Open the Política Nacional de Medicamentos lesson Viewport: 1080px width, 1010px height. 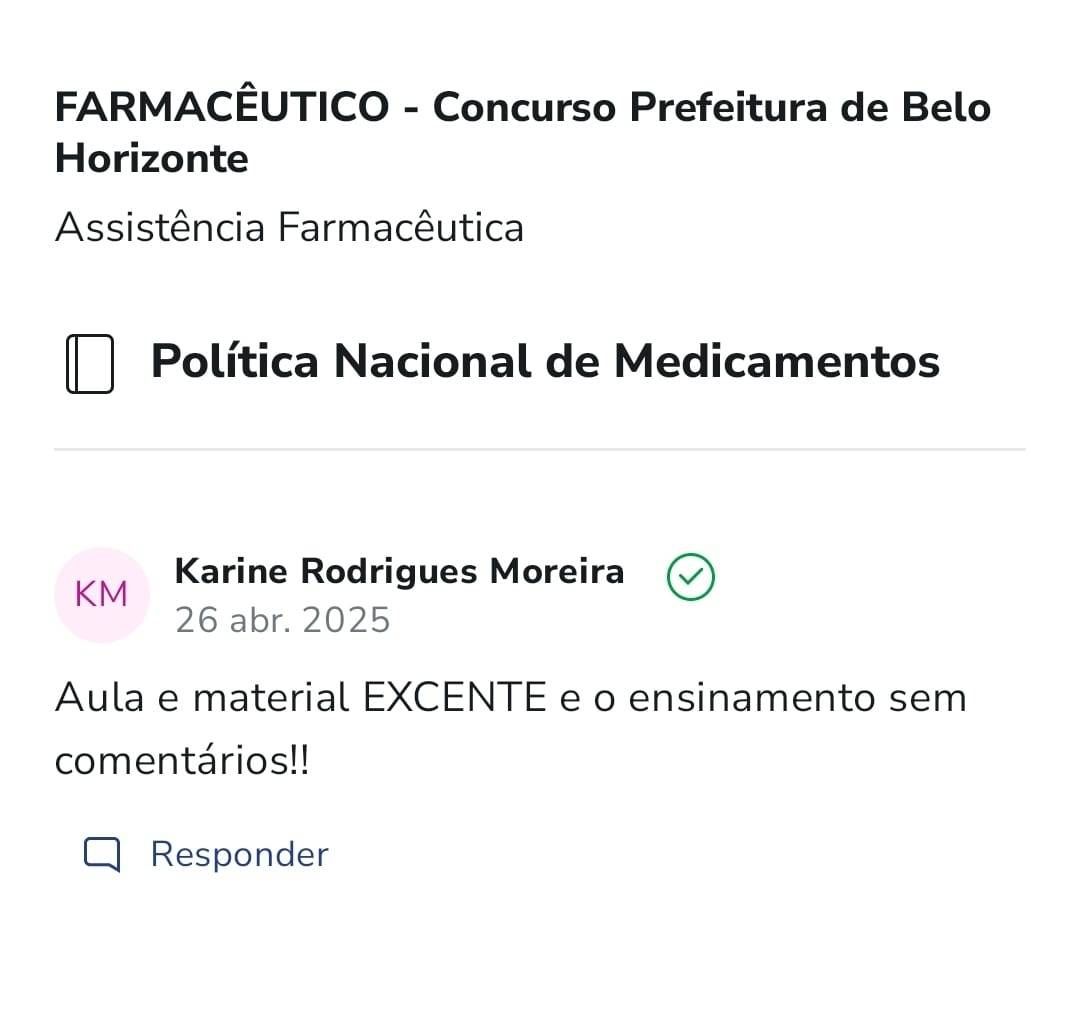pyautogui.click(x=544, y=361)
